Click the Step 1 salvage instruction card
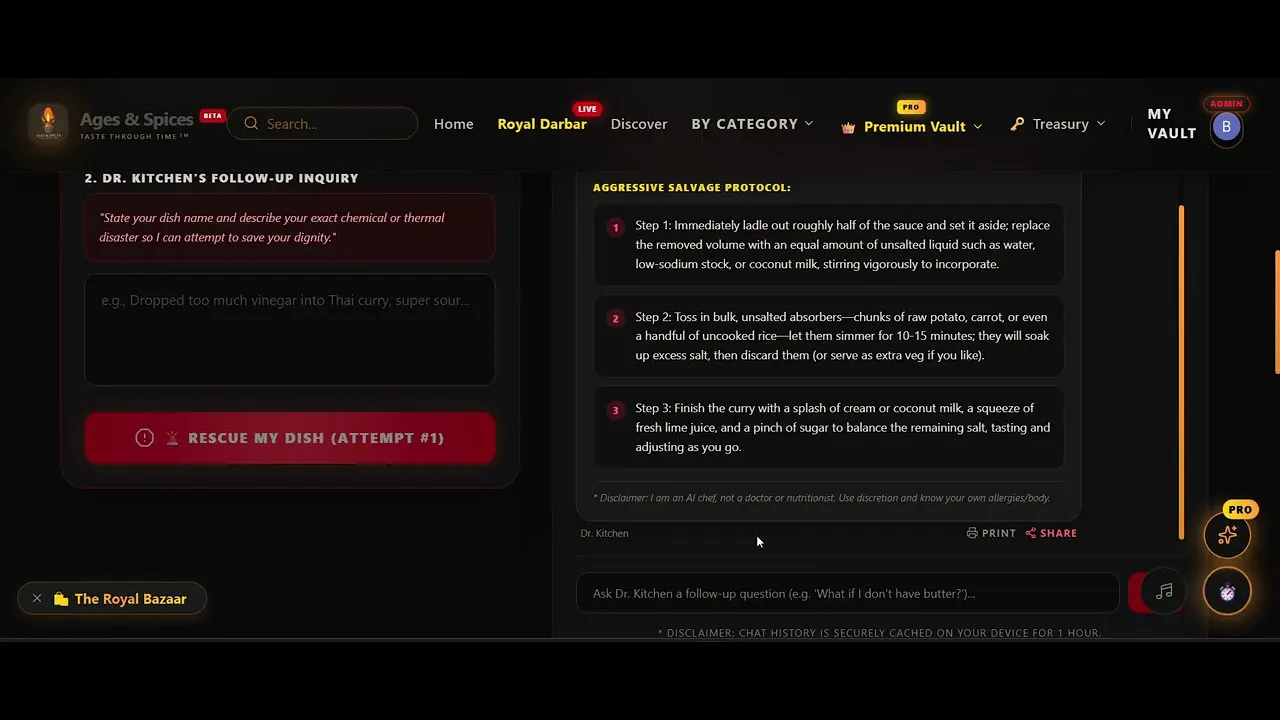 (x=829, y=245)
